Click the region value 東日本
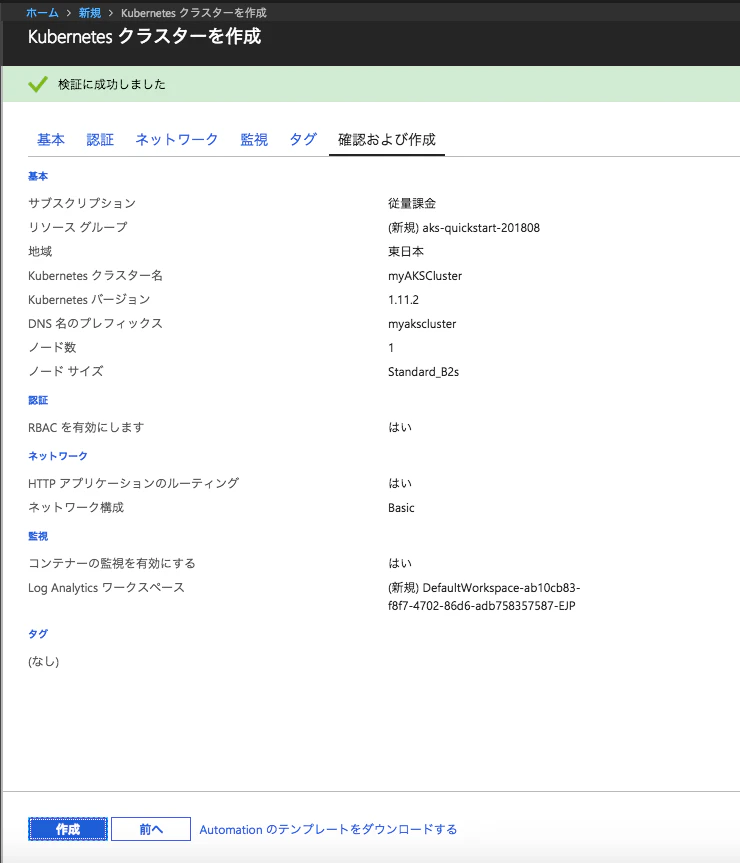 (x=406, y=252)
